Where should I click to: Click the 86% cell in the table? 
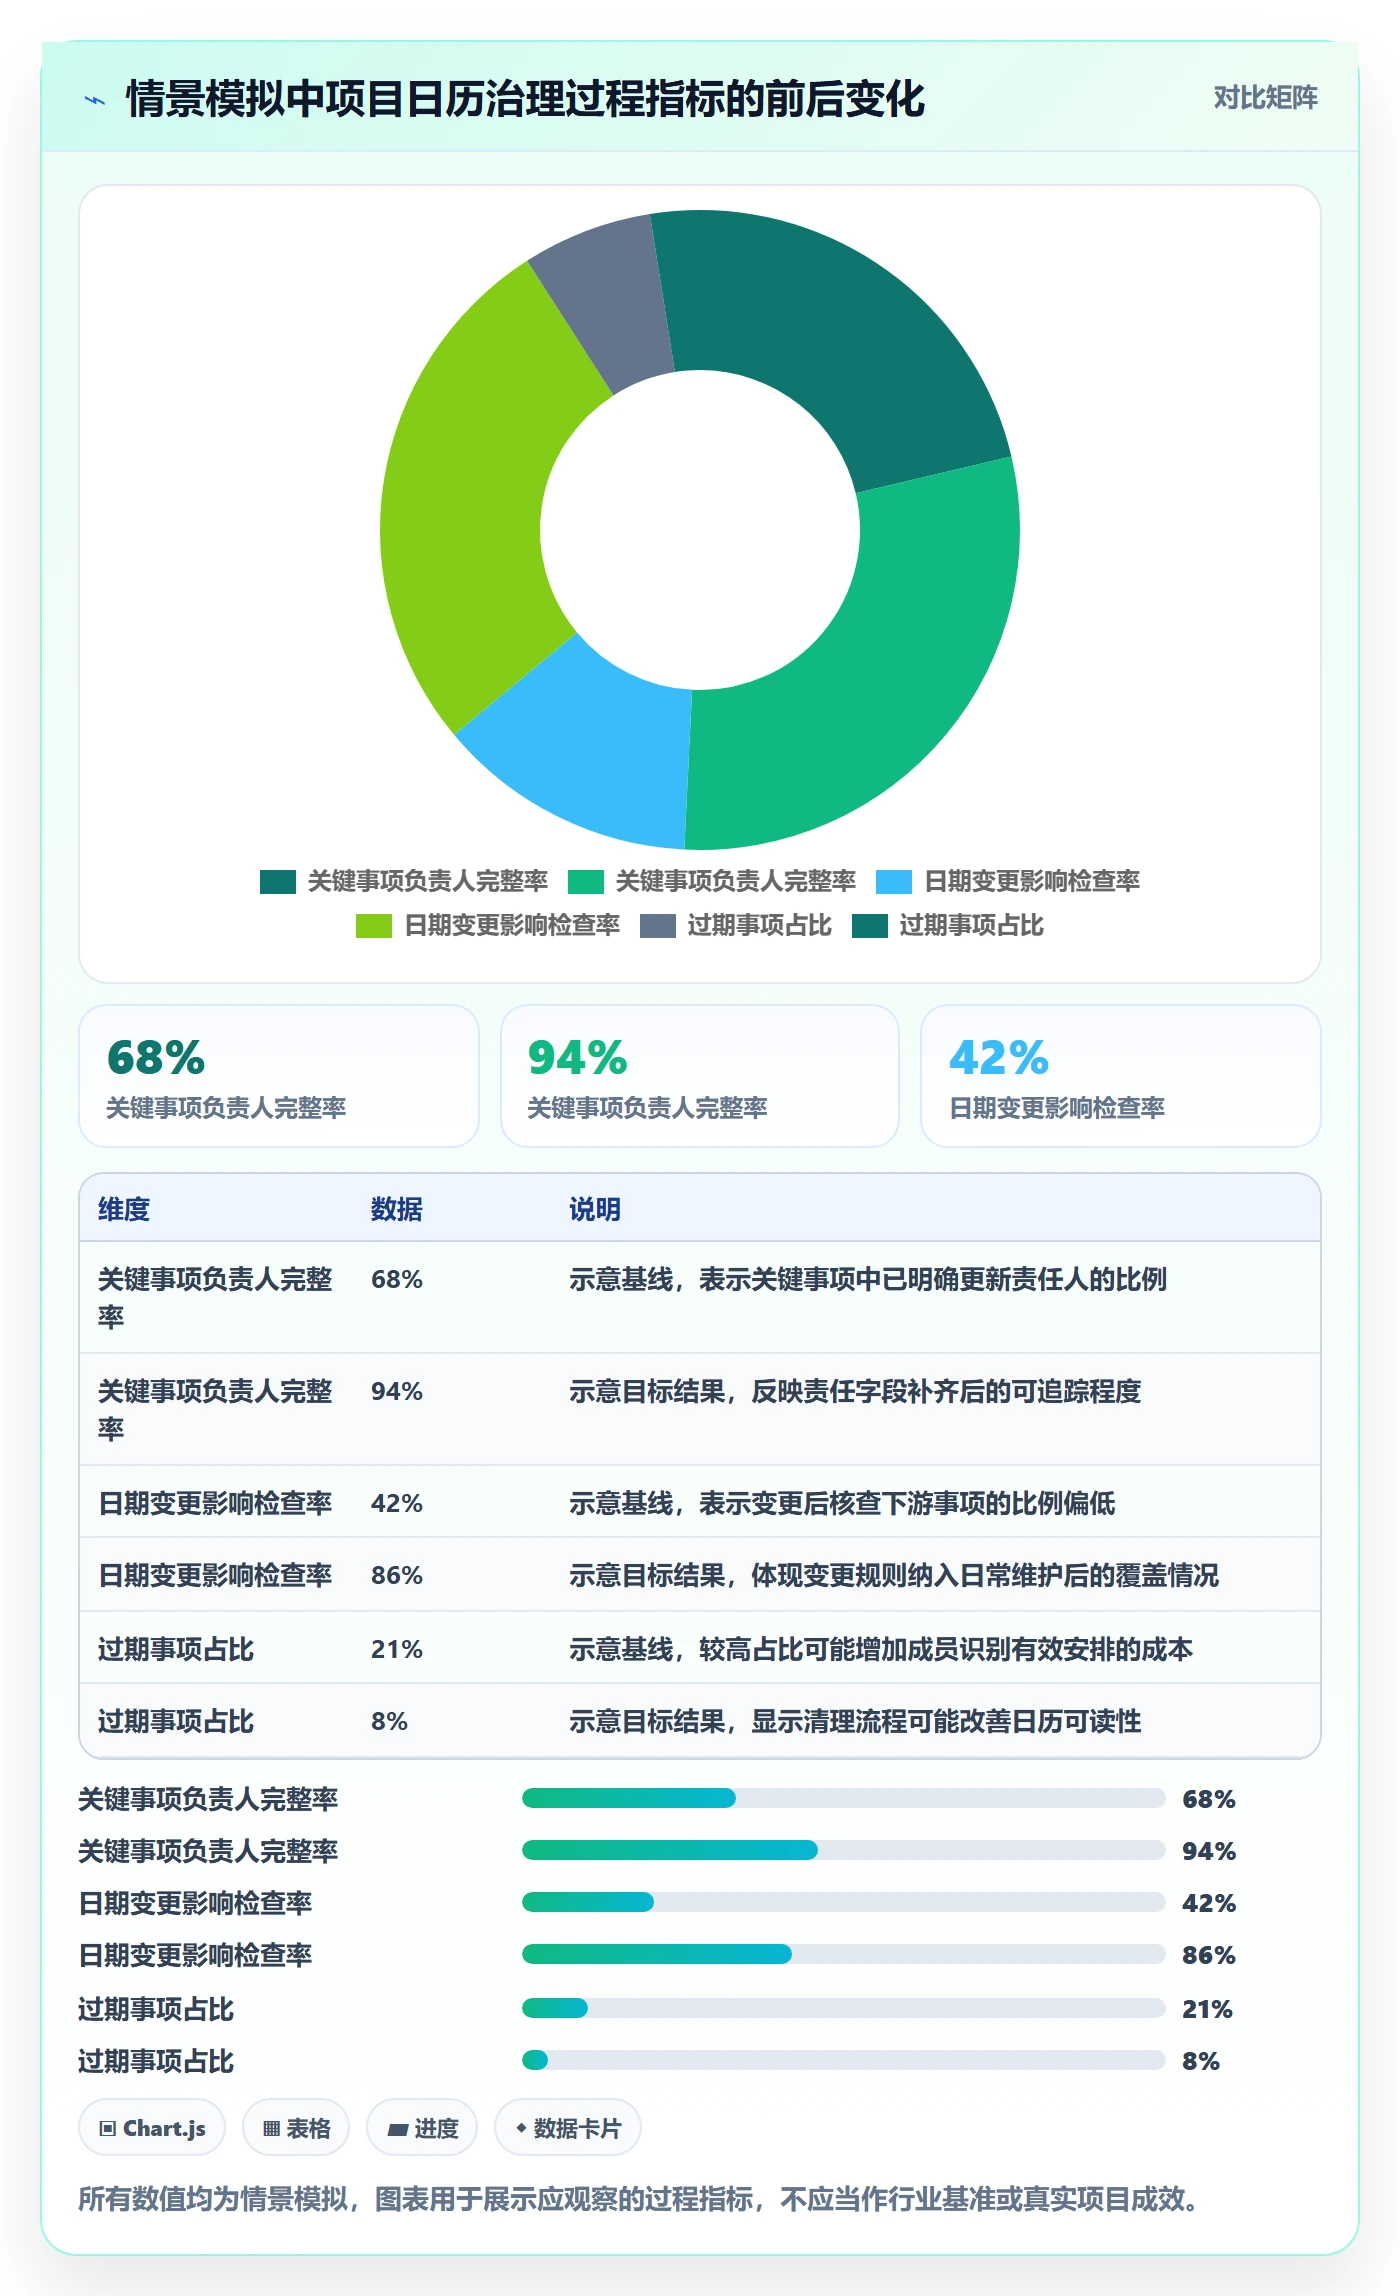click(397, 1575)
